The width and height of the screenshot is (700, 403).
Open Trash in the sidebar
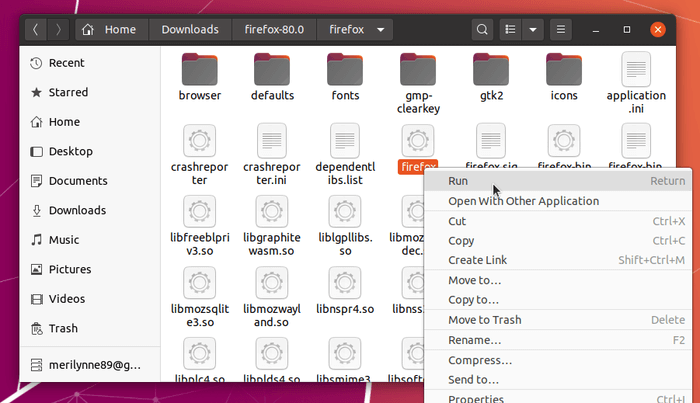[x=90, y=328]
